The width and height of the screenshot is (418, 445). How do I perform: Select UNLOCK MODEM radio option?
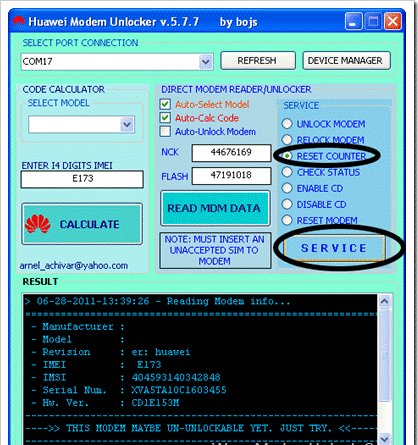click(287, 124)
